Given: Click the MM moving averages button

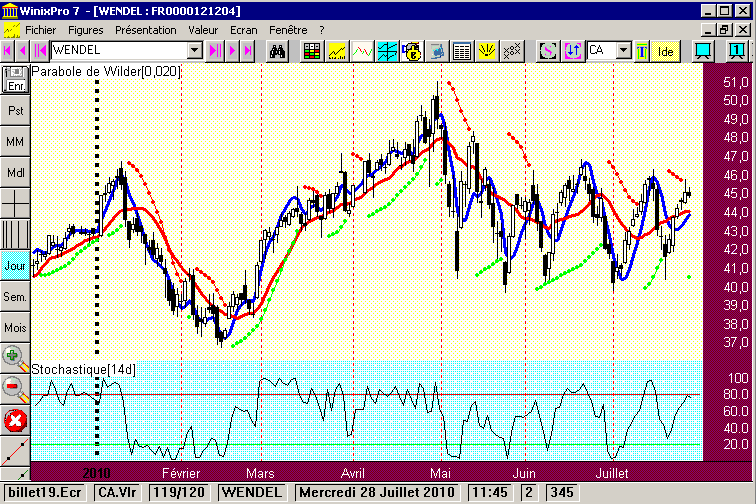Looking at the screenshot, I should tap(15, 141).
